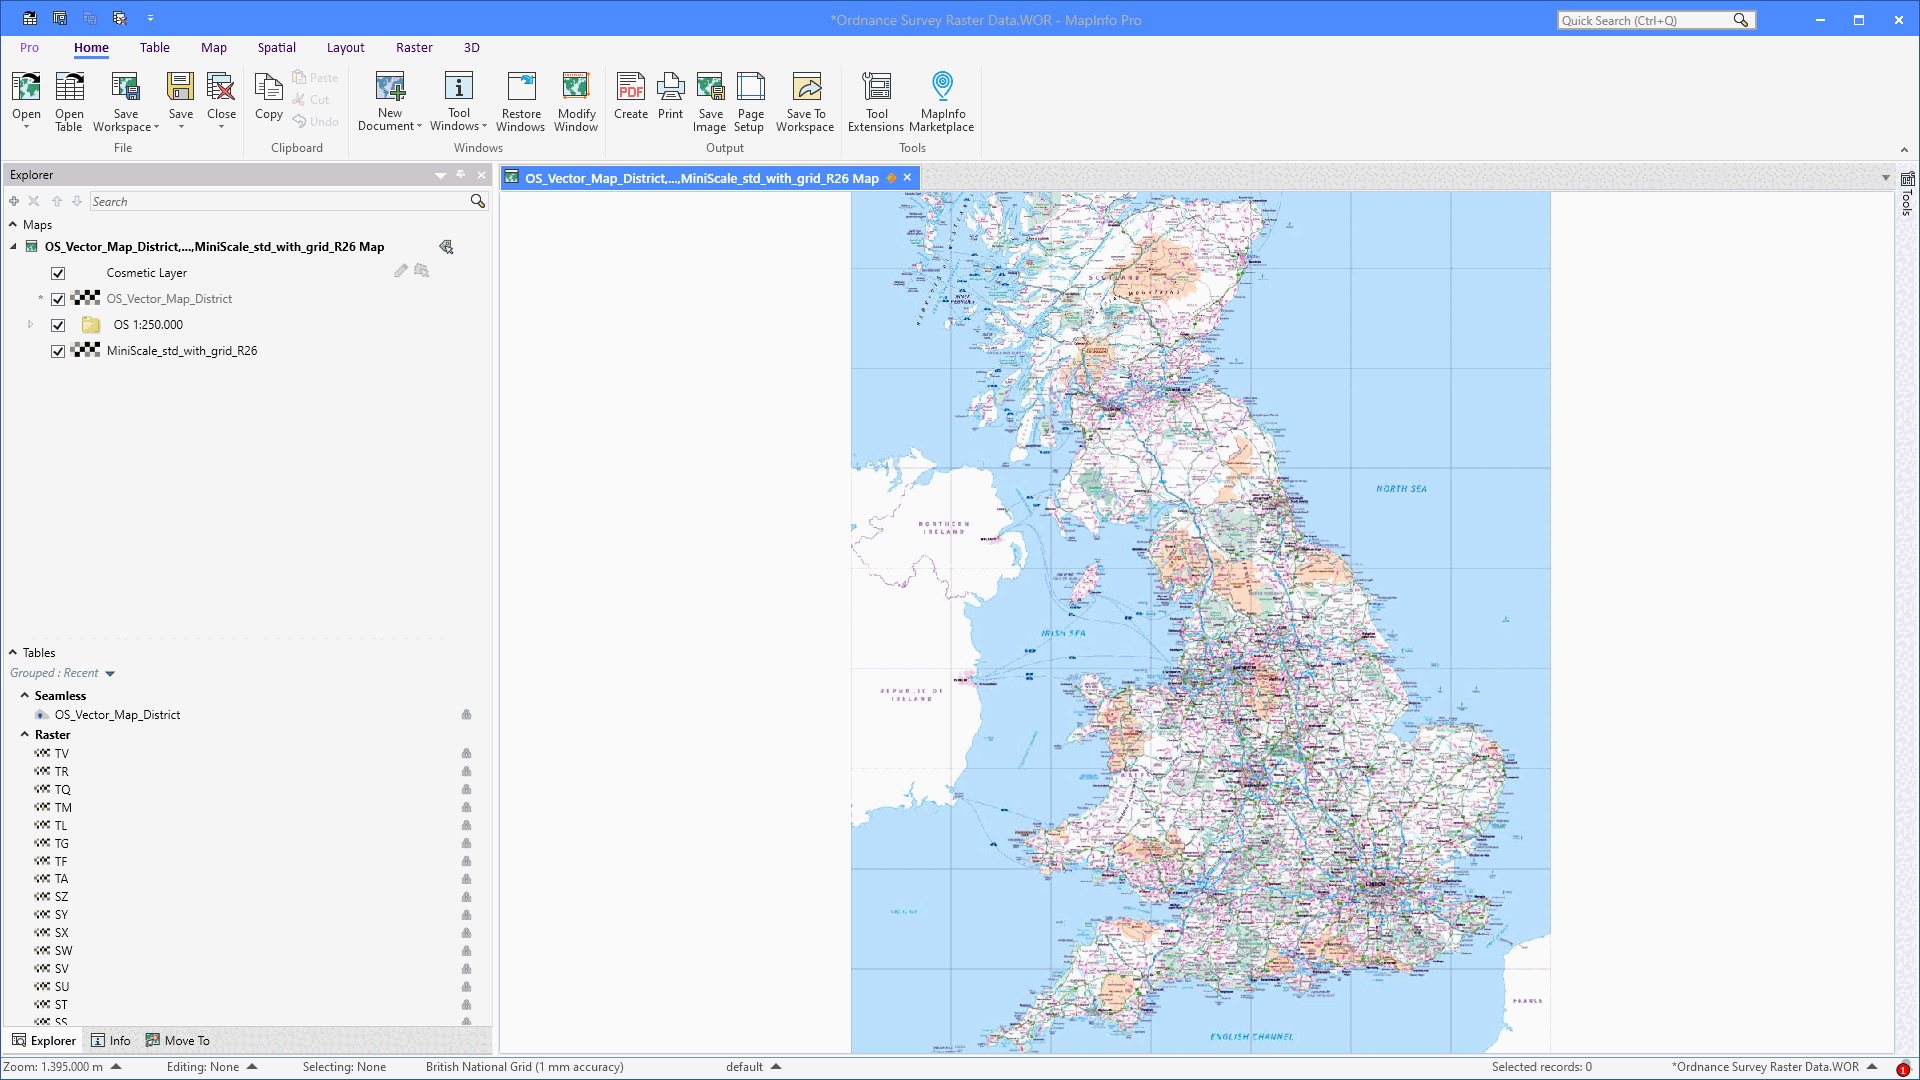Toggle Cosmetic Layer visibility checkbox
Viewport: 1920px width, 1080px height.
58,273
